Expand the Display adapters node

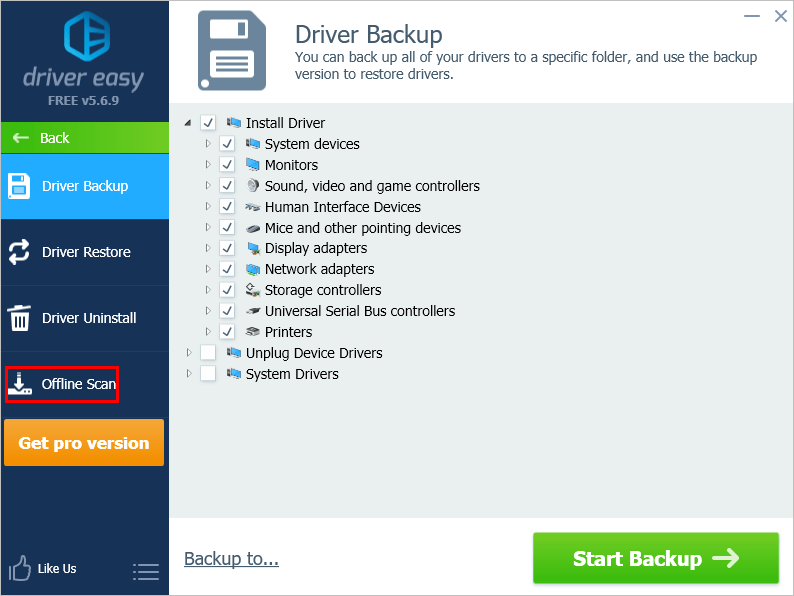(208, 248)
